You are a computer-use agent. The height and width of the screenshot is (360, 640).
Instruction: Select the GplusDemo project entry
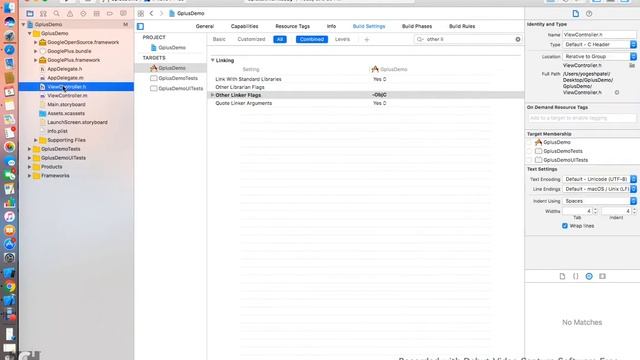tap(171, 48)
